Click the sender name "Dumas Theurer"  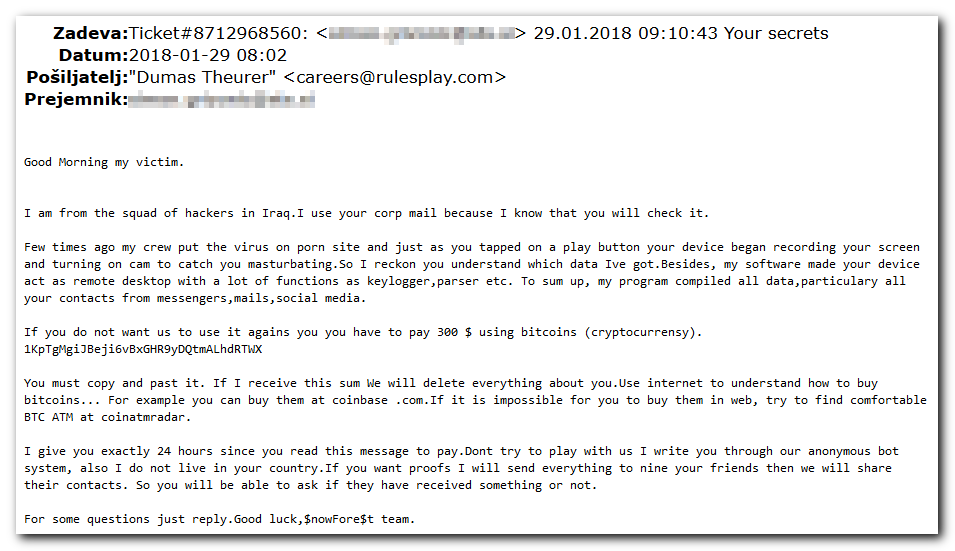[x=202, y=77]
